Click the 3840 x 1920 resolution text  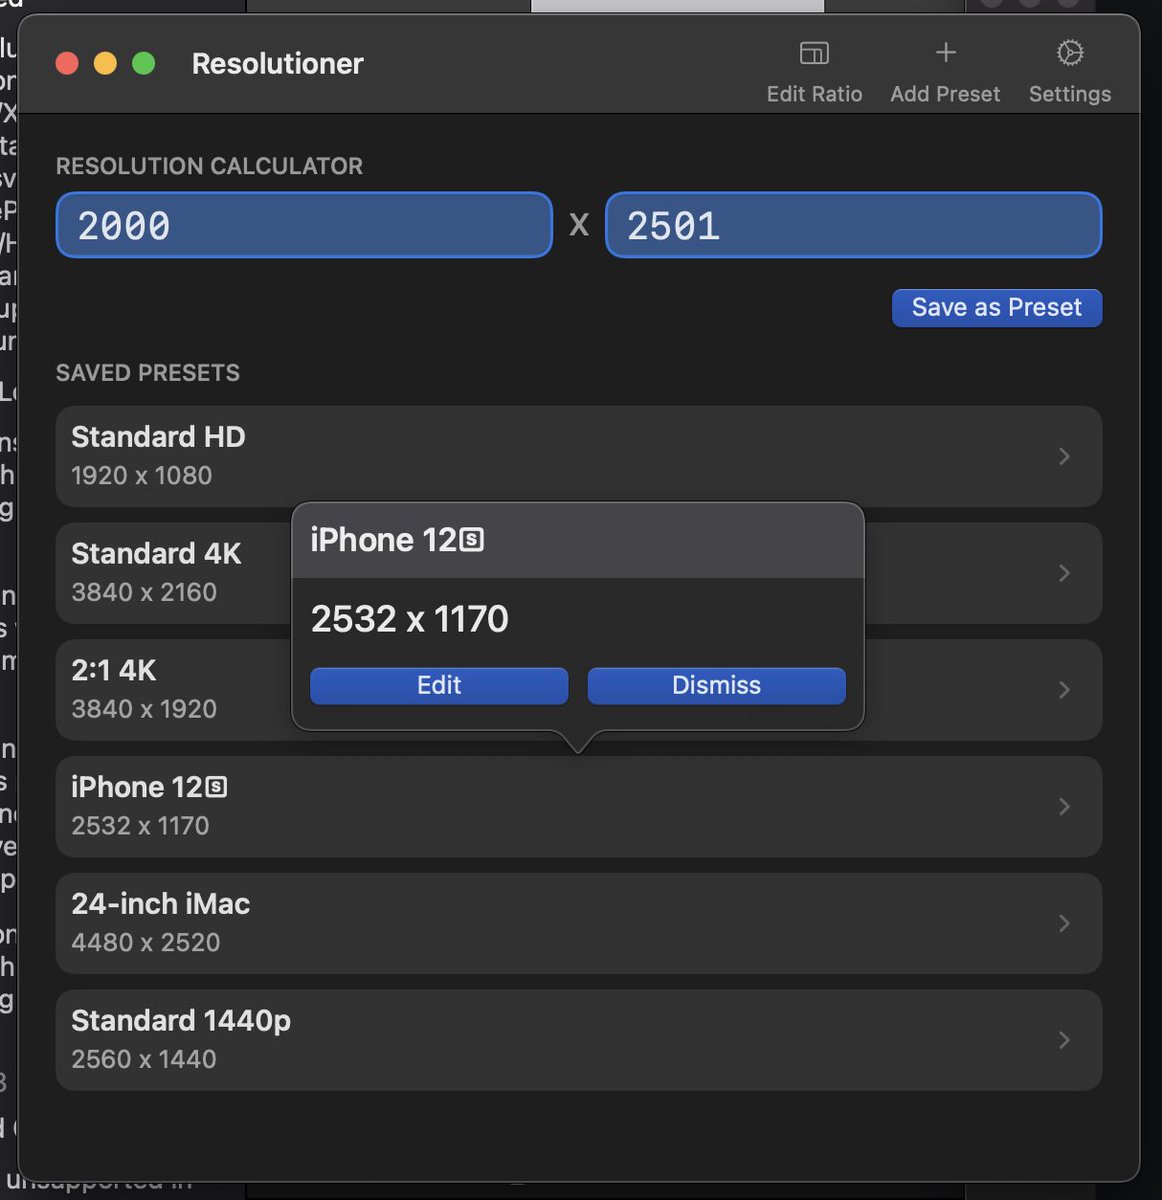coord(144,709)
